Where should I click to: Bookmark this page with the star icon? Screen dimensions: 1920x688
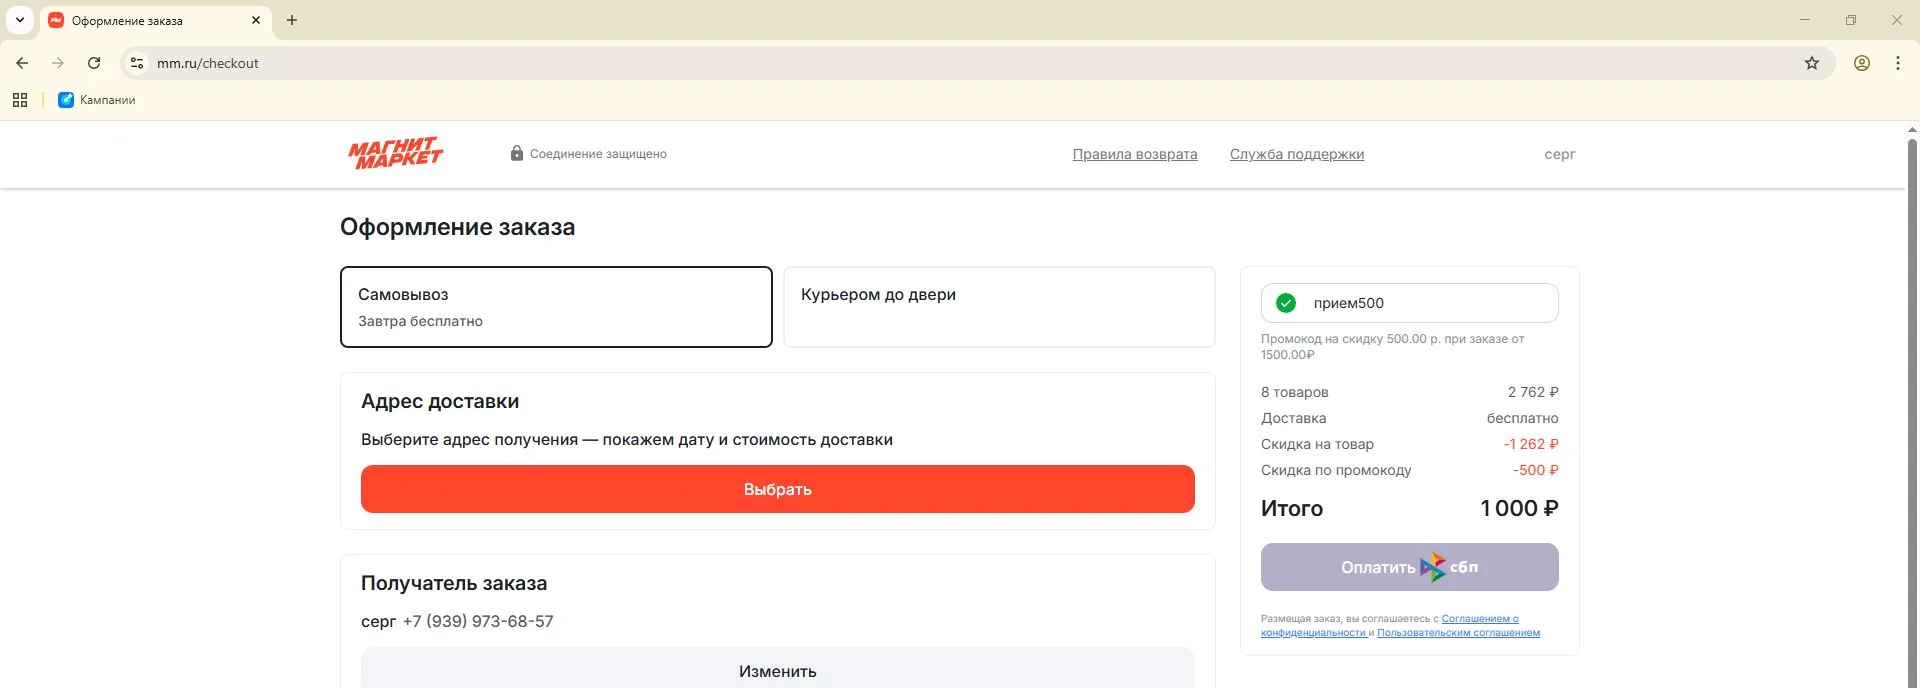pyautogui.click(x=1811, y=63)
